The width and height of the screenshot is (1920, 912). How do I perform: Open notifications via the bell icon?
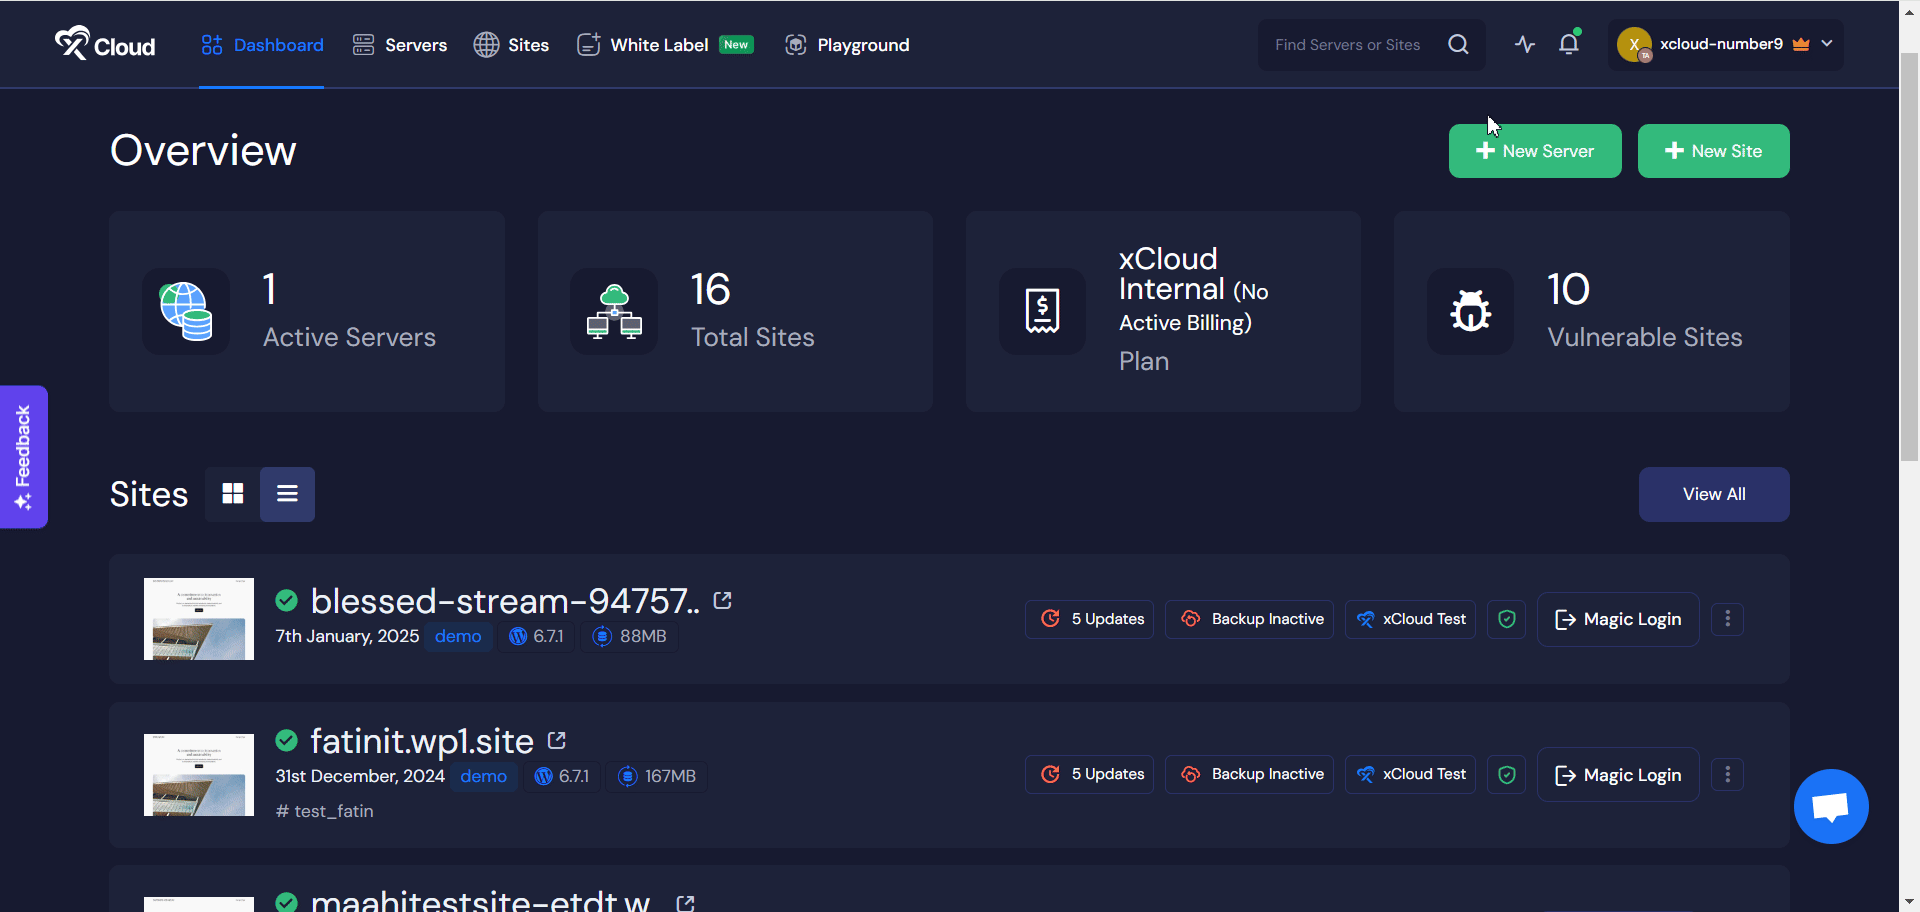pos(1568,44)
